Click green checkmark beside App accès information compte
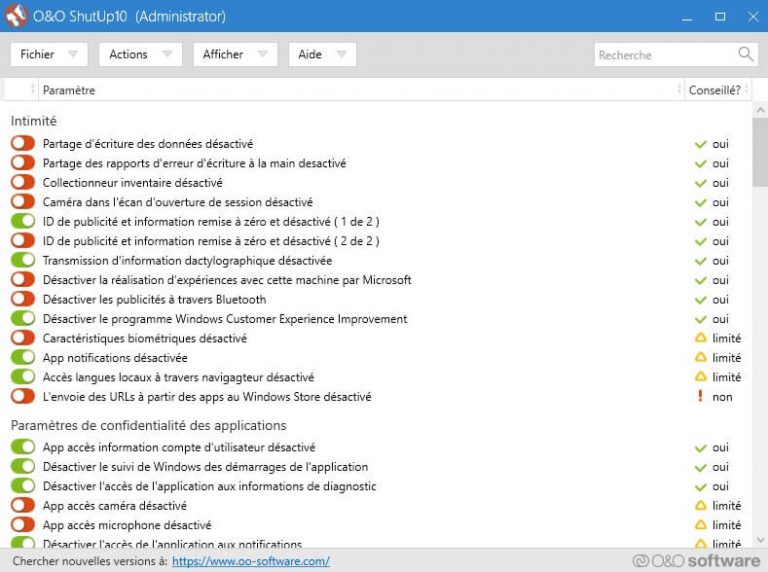This screenshot has width=768, height=572. pos(700,448)
